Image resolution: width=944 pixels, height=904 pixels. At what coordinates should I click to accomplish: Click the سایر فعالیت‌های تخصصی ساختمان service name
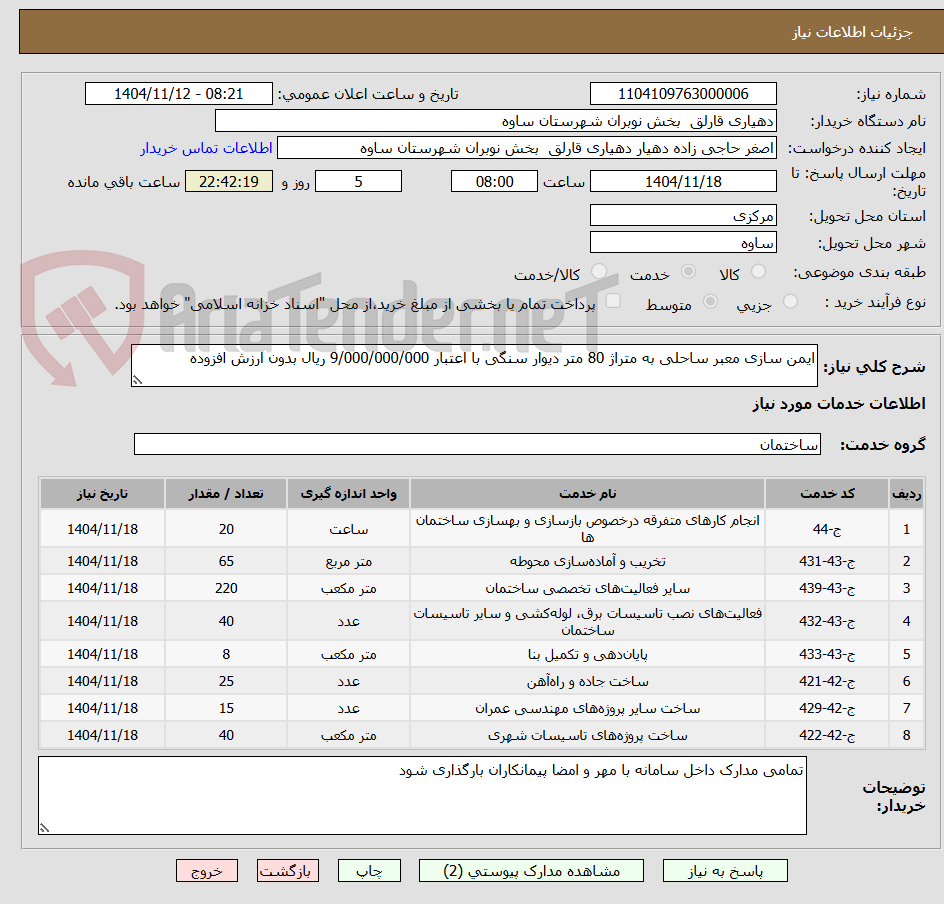point(588,588)
